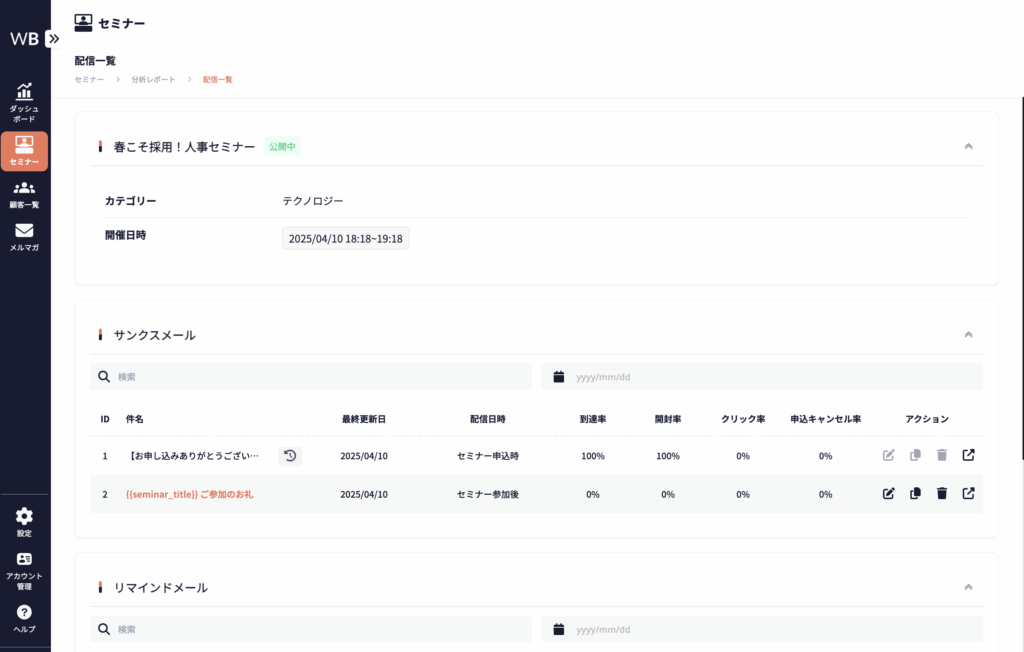Image resolution: width=1024 pixels, height=652 pixels.
Task: Collapse the 春こそ採用！人事セミナー panel
Action: (967, 146)
